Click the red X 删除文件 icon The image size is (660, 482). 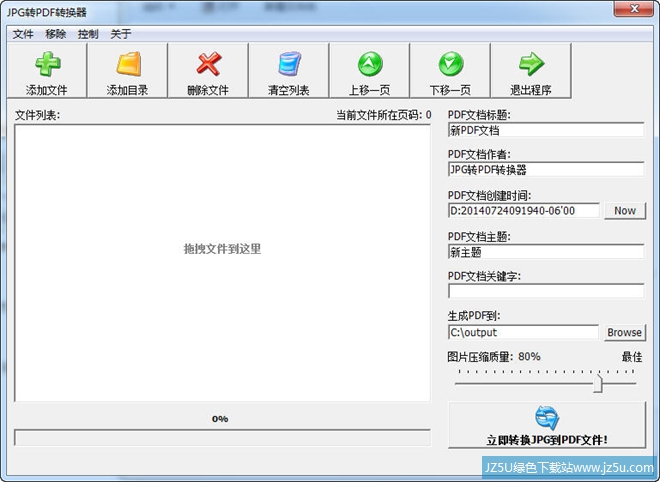coord(209,64)
